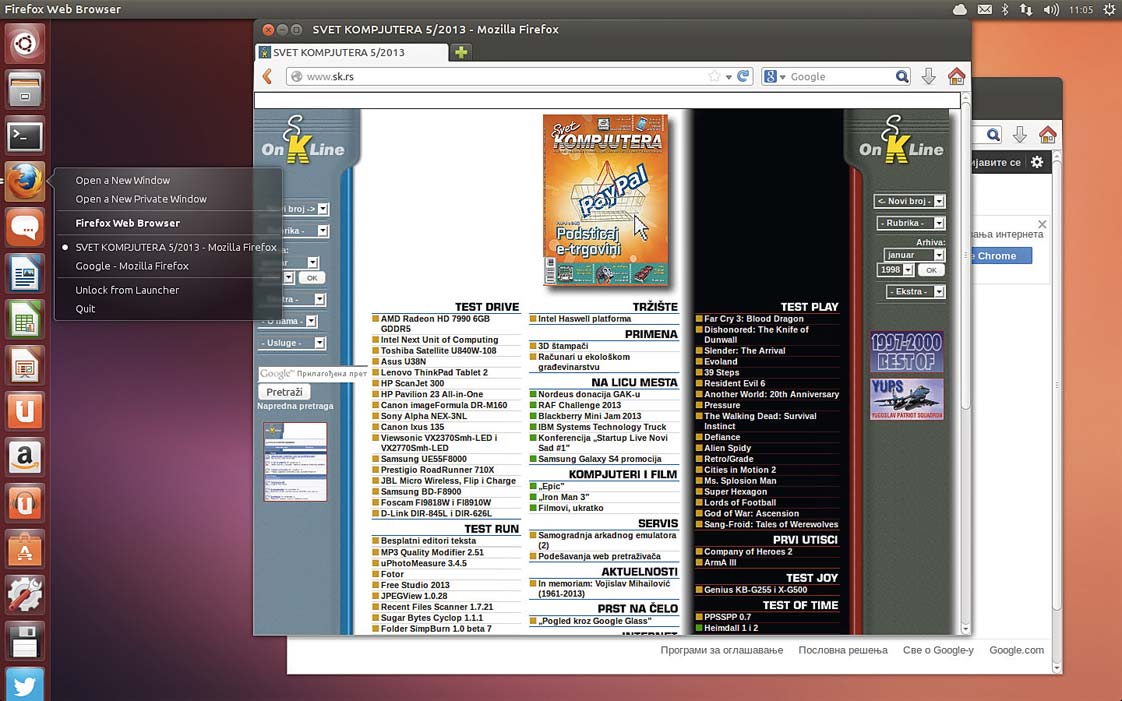This screenshot has width=1122, height=701.
Task: Open the Twitter launcher icon
Action: click(x=25, y=685)
